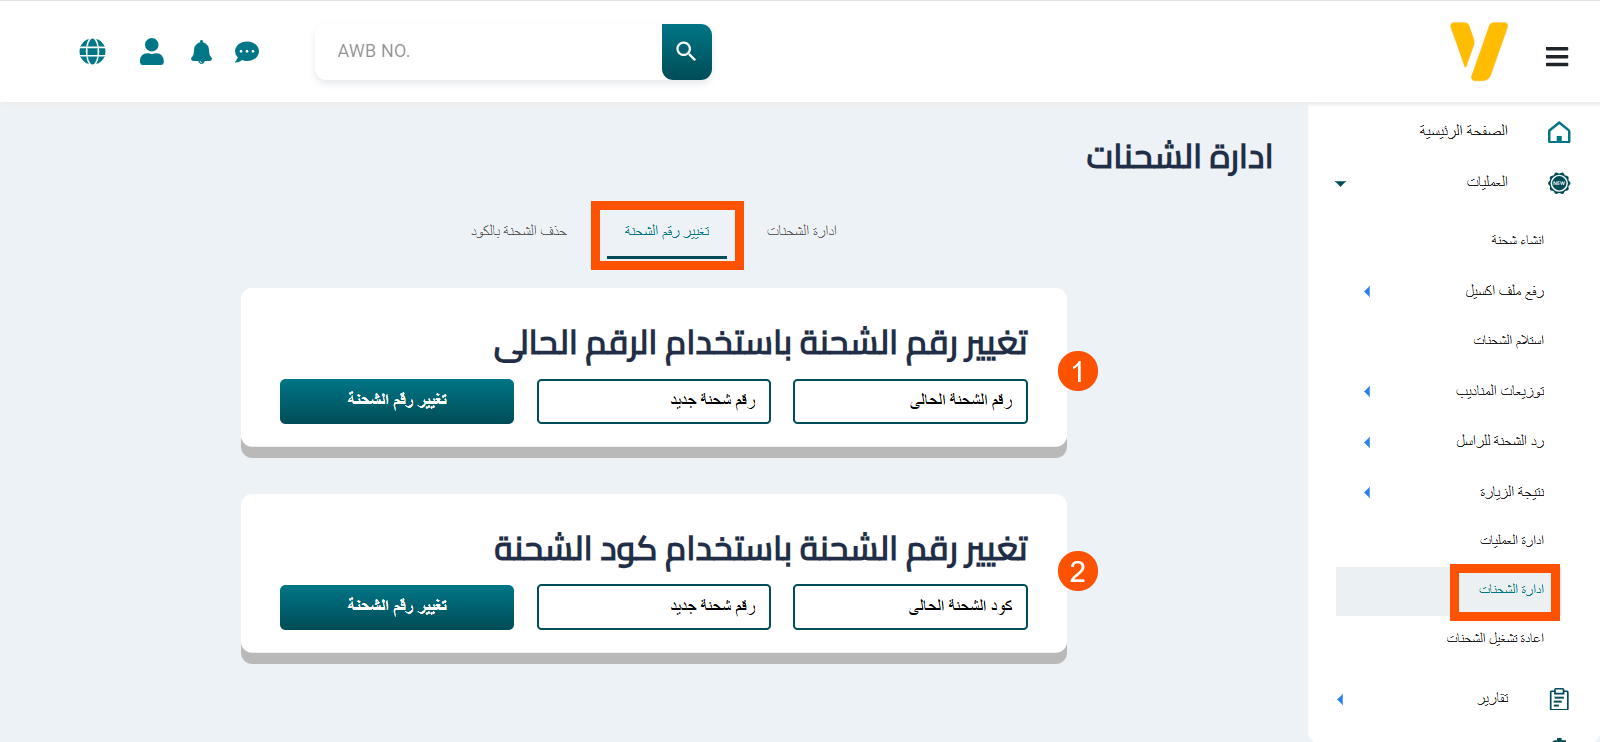1600x742 pixels.
Task: Toggle the hamburger menu icon
Action: 1556,57
